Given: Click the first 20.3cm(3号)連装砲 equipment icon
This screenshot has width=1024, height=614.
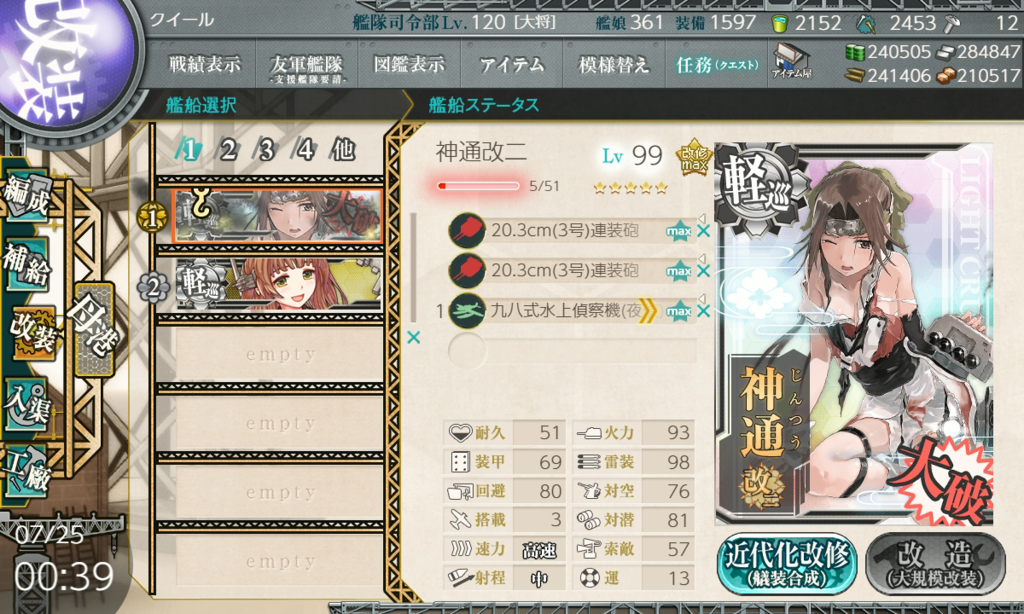Looking at the screenshot, I should [467, 231].
